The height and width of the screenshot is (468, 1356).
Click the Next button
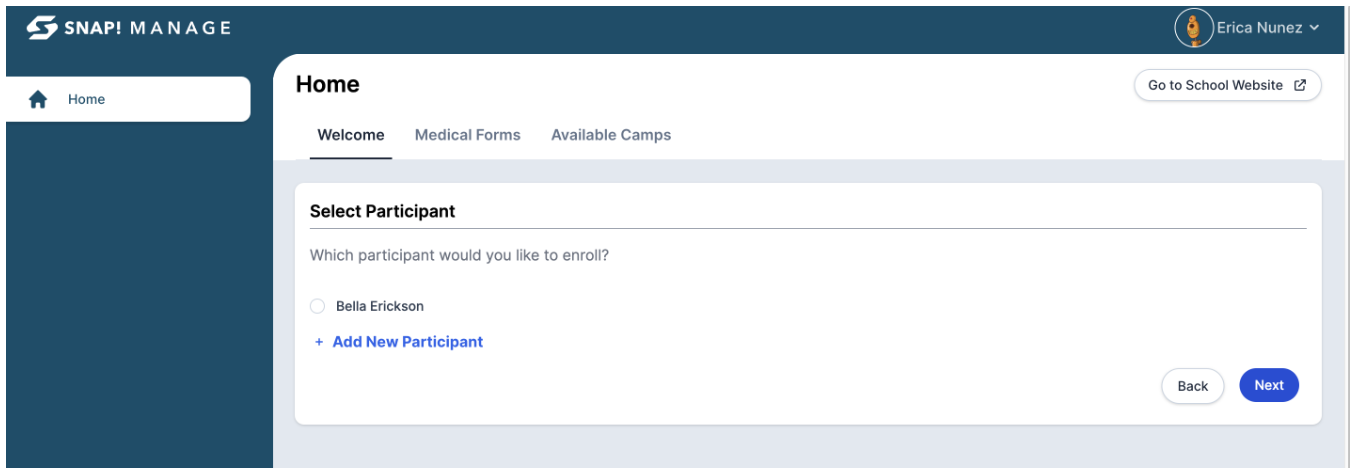point(1269,385)
